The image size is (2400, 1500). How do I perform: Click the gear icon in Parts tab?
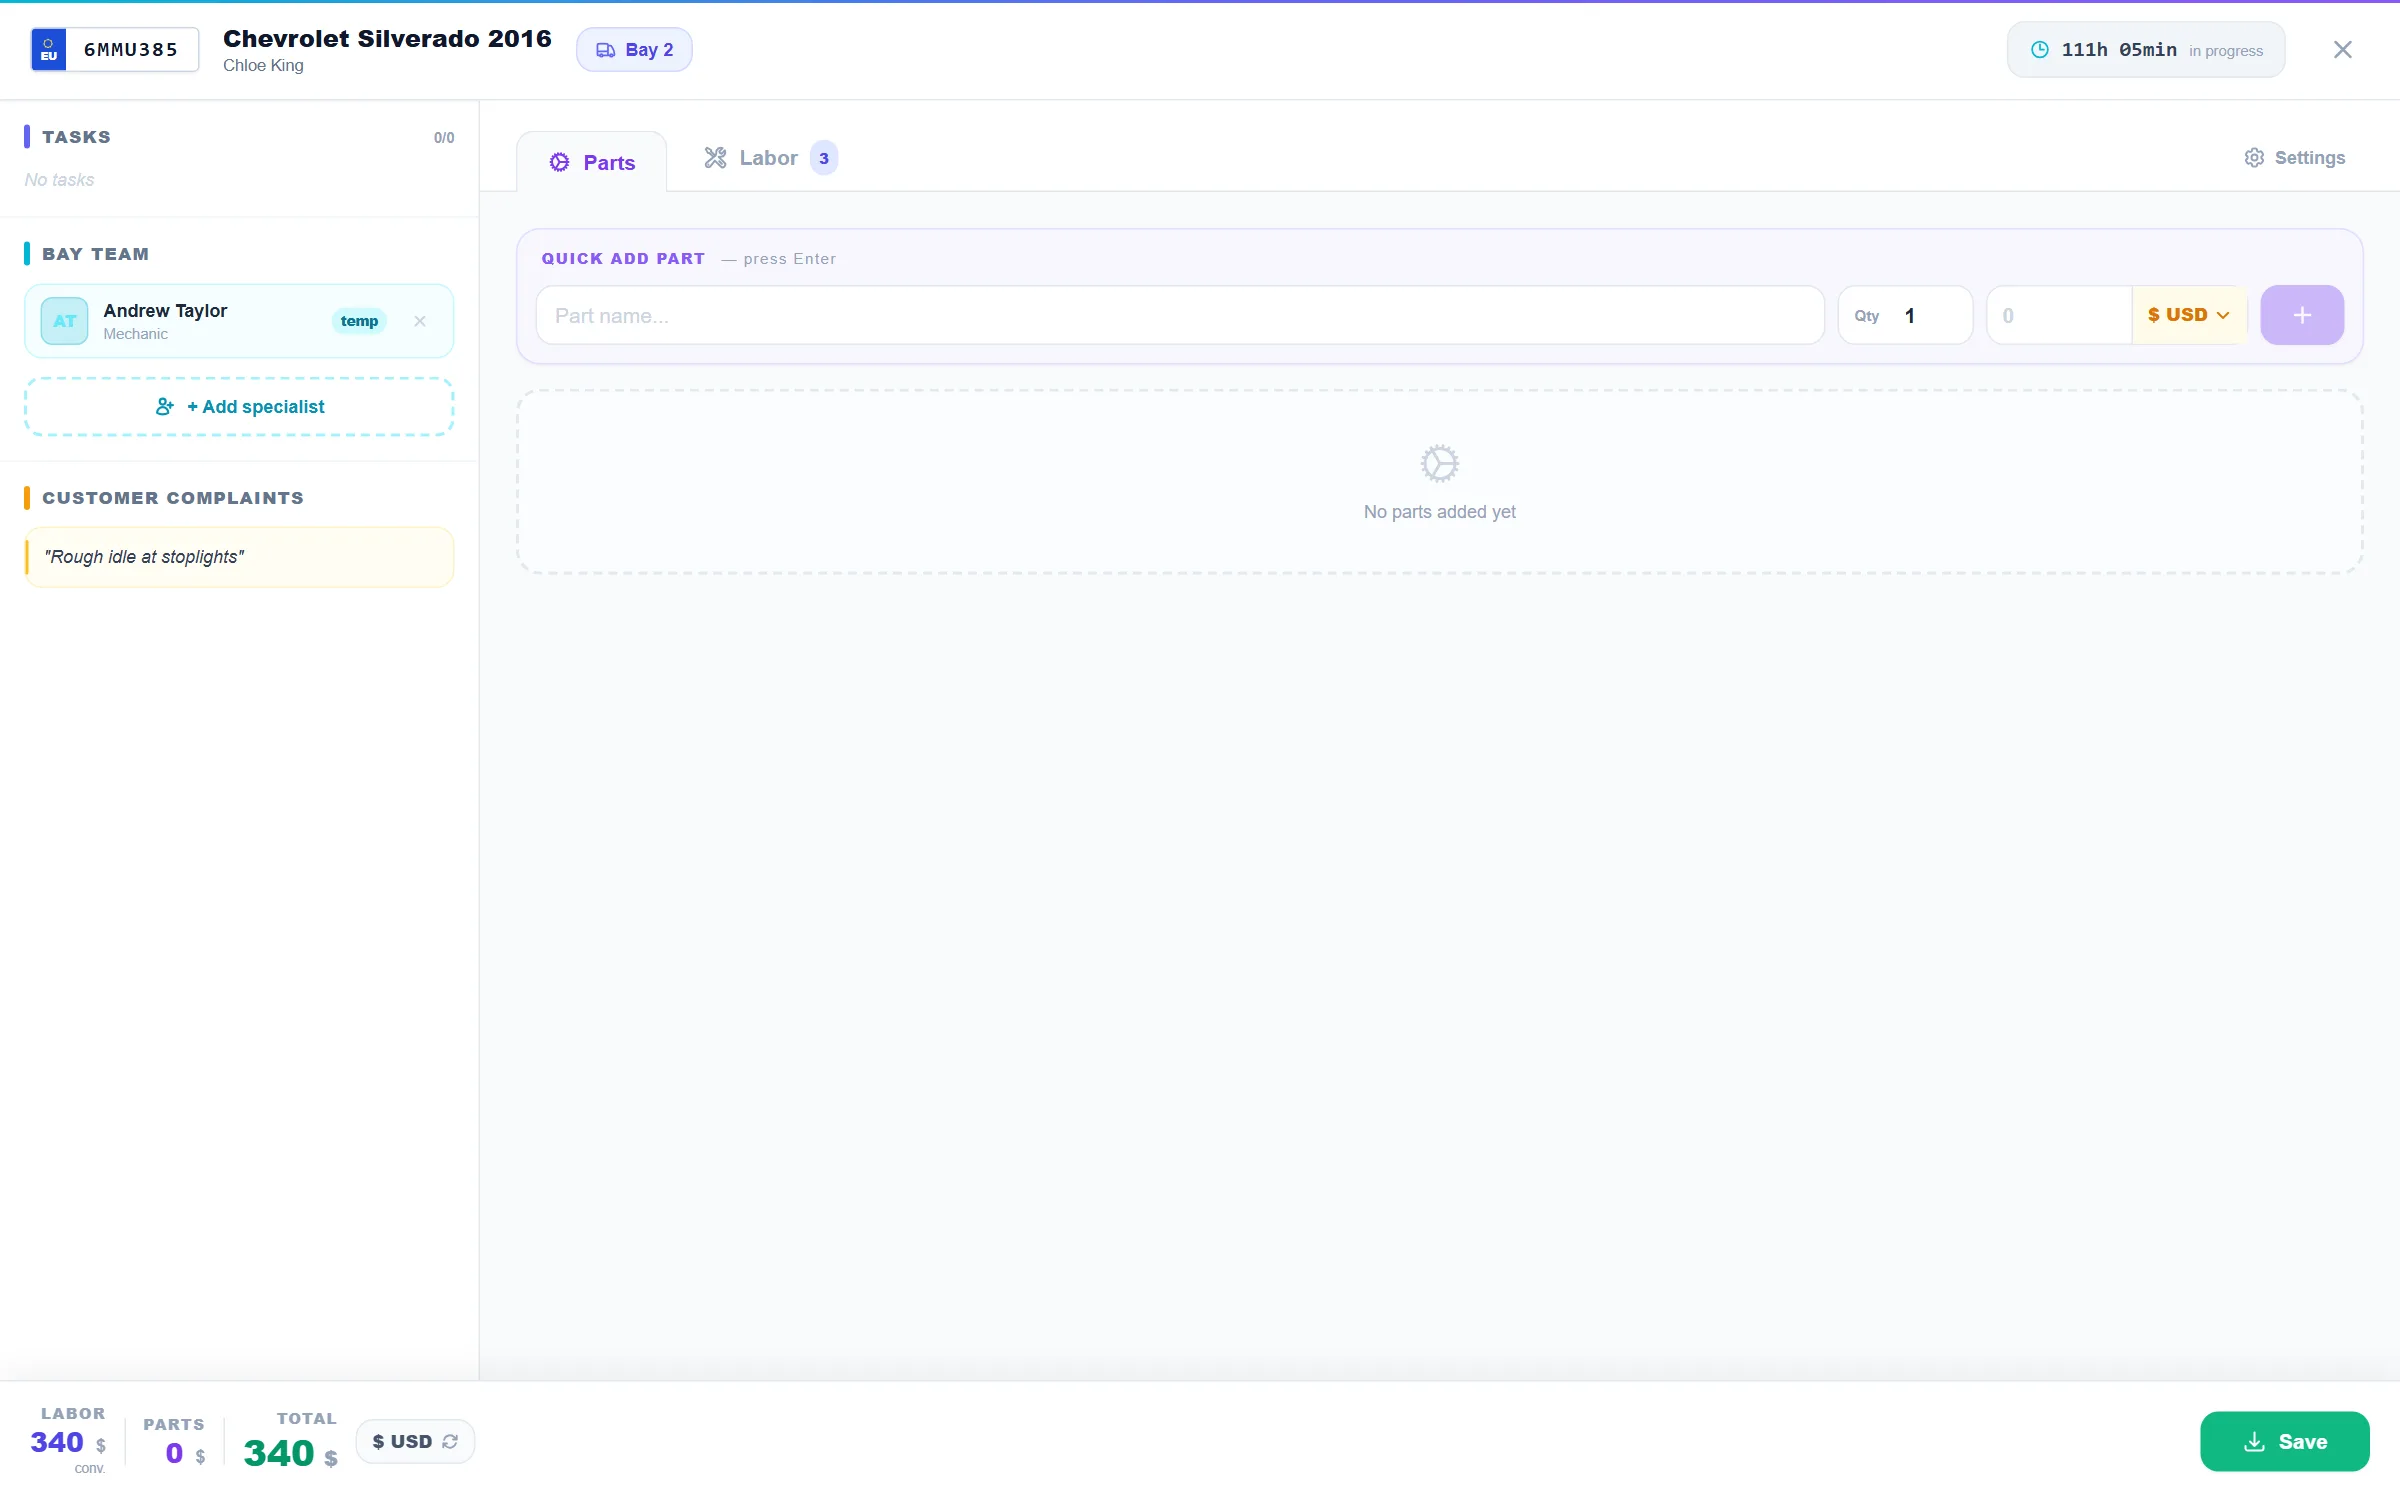click(559, 162)
